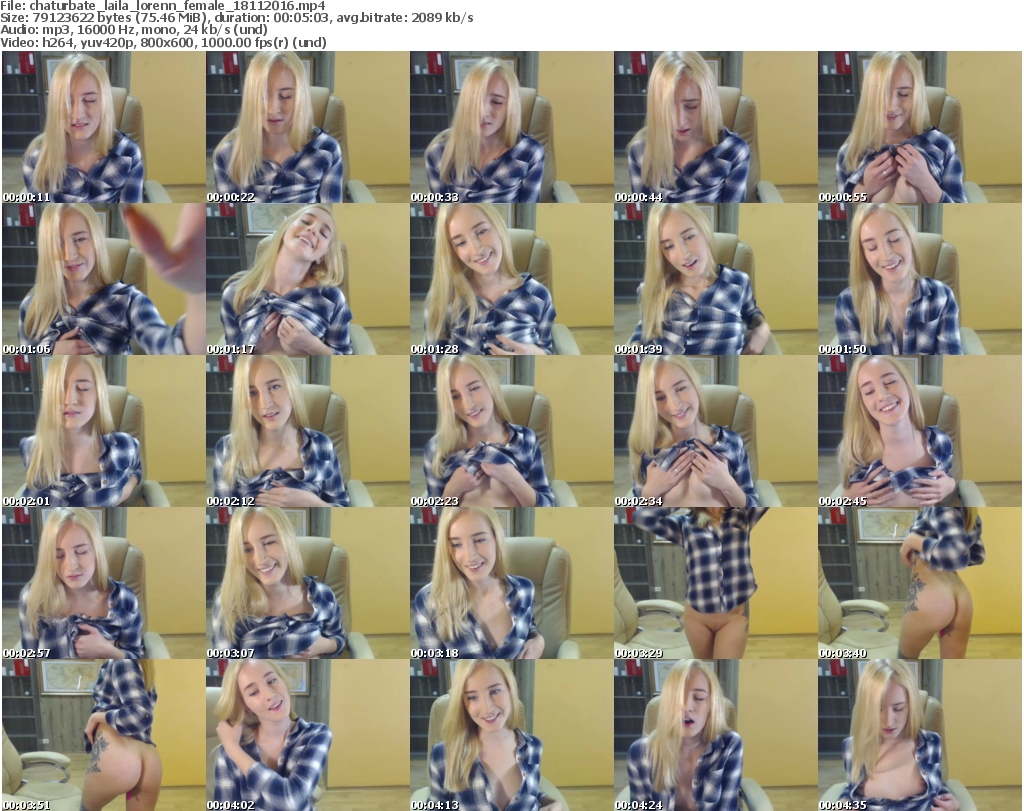Open the frame stamped 00:01:50

[920, 279]
